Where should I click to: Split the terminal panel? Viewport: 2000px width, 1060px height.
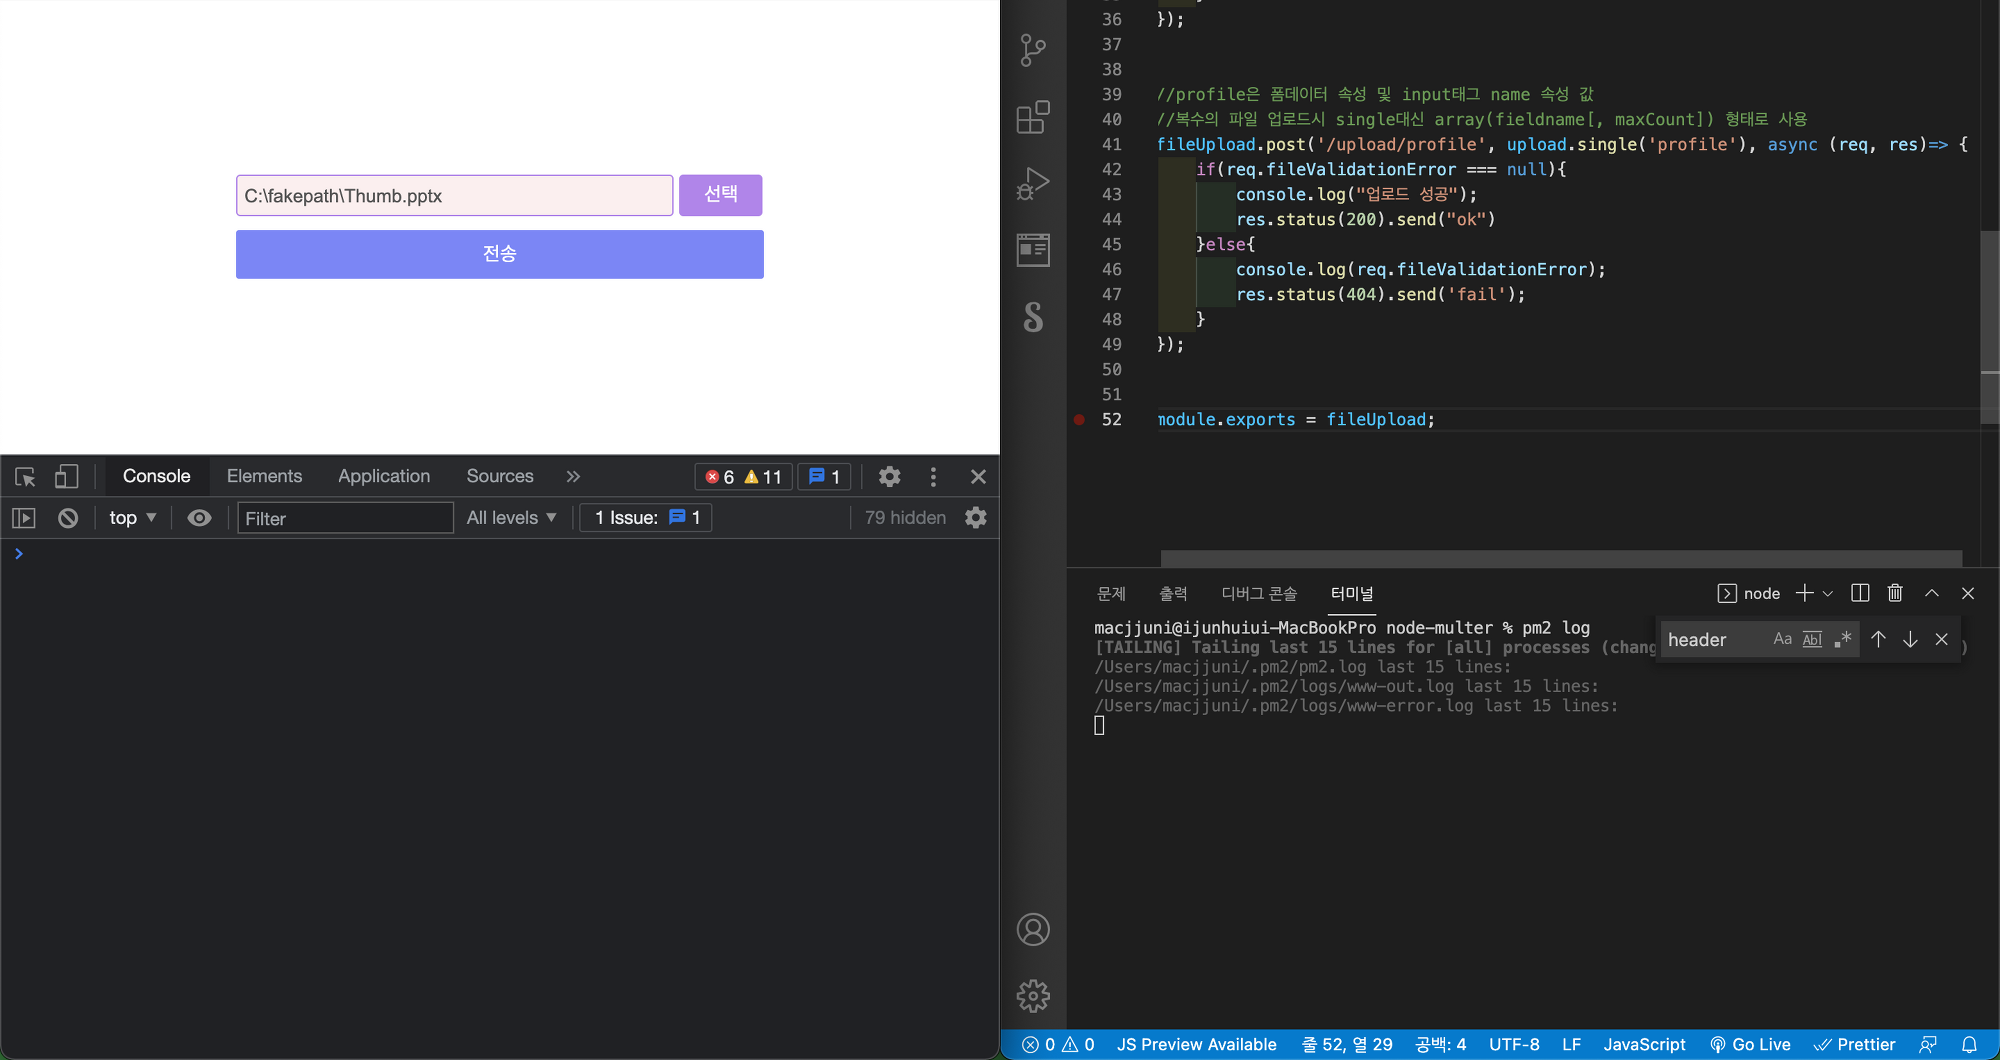coord(1860,593)
